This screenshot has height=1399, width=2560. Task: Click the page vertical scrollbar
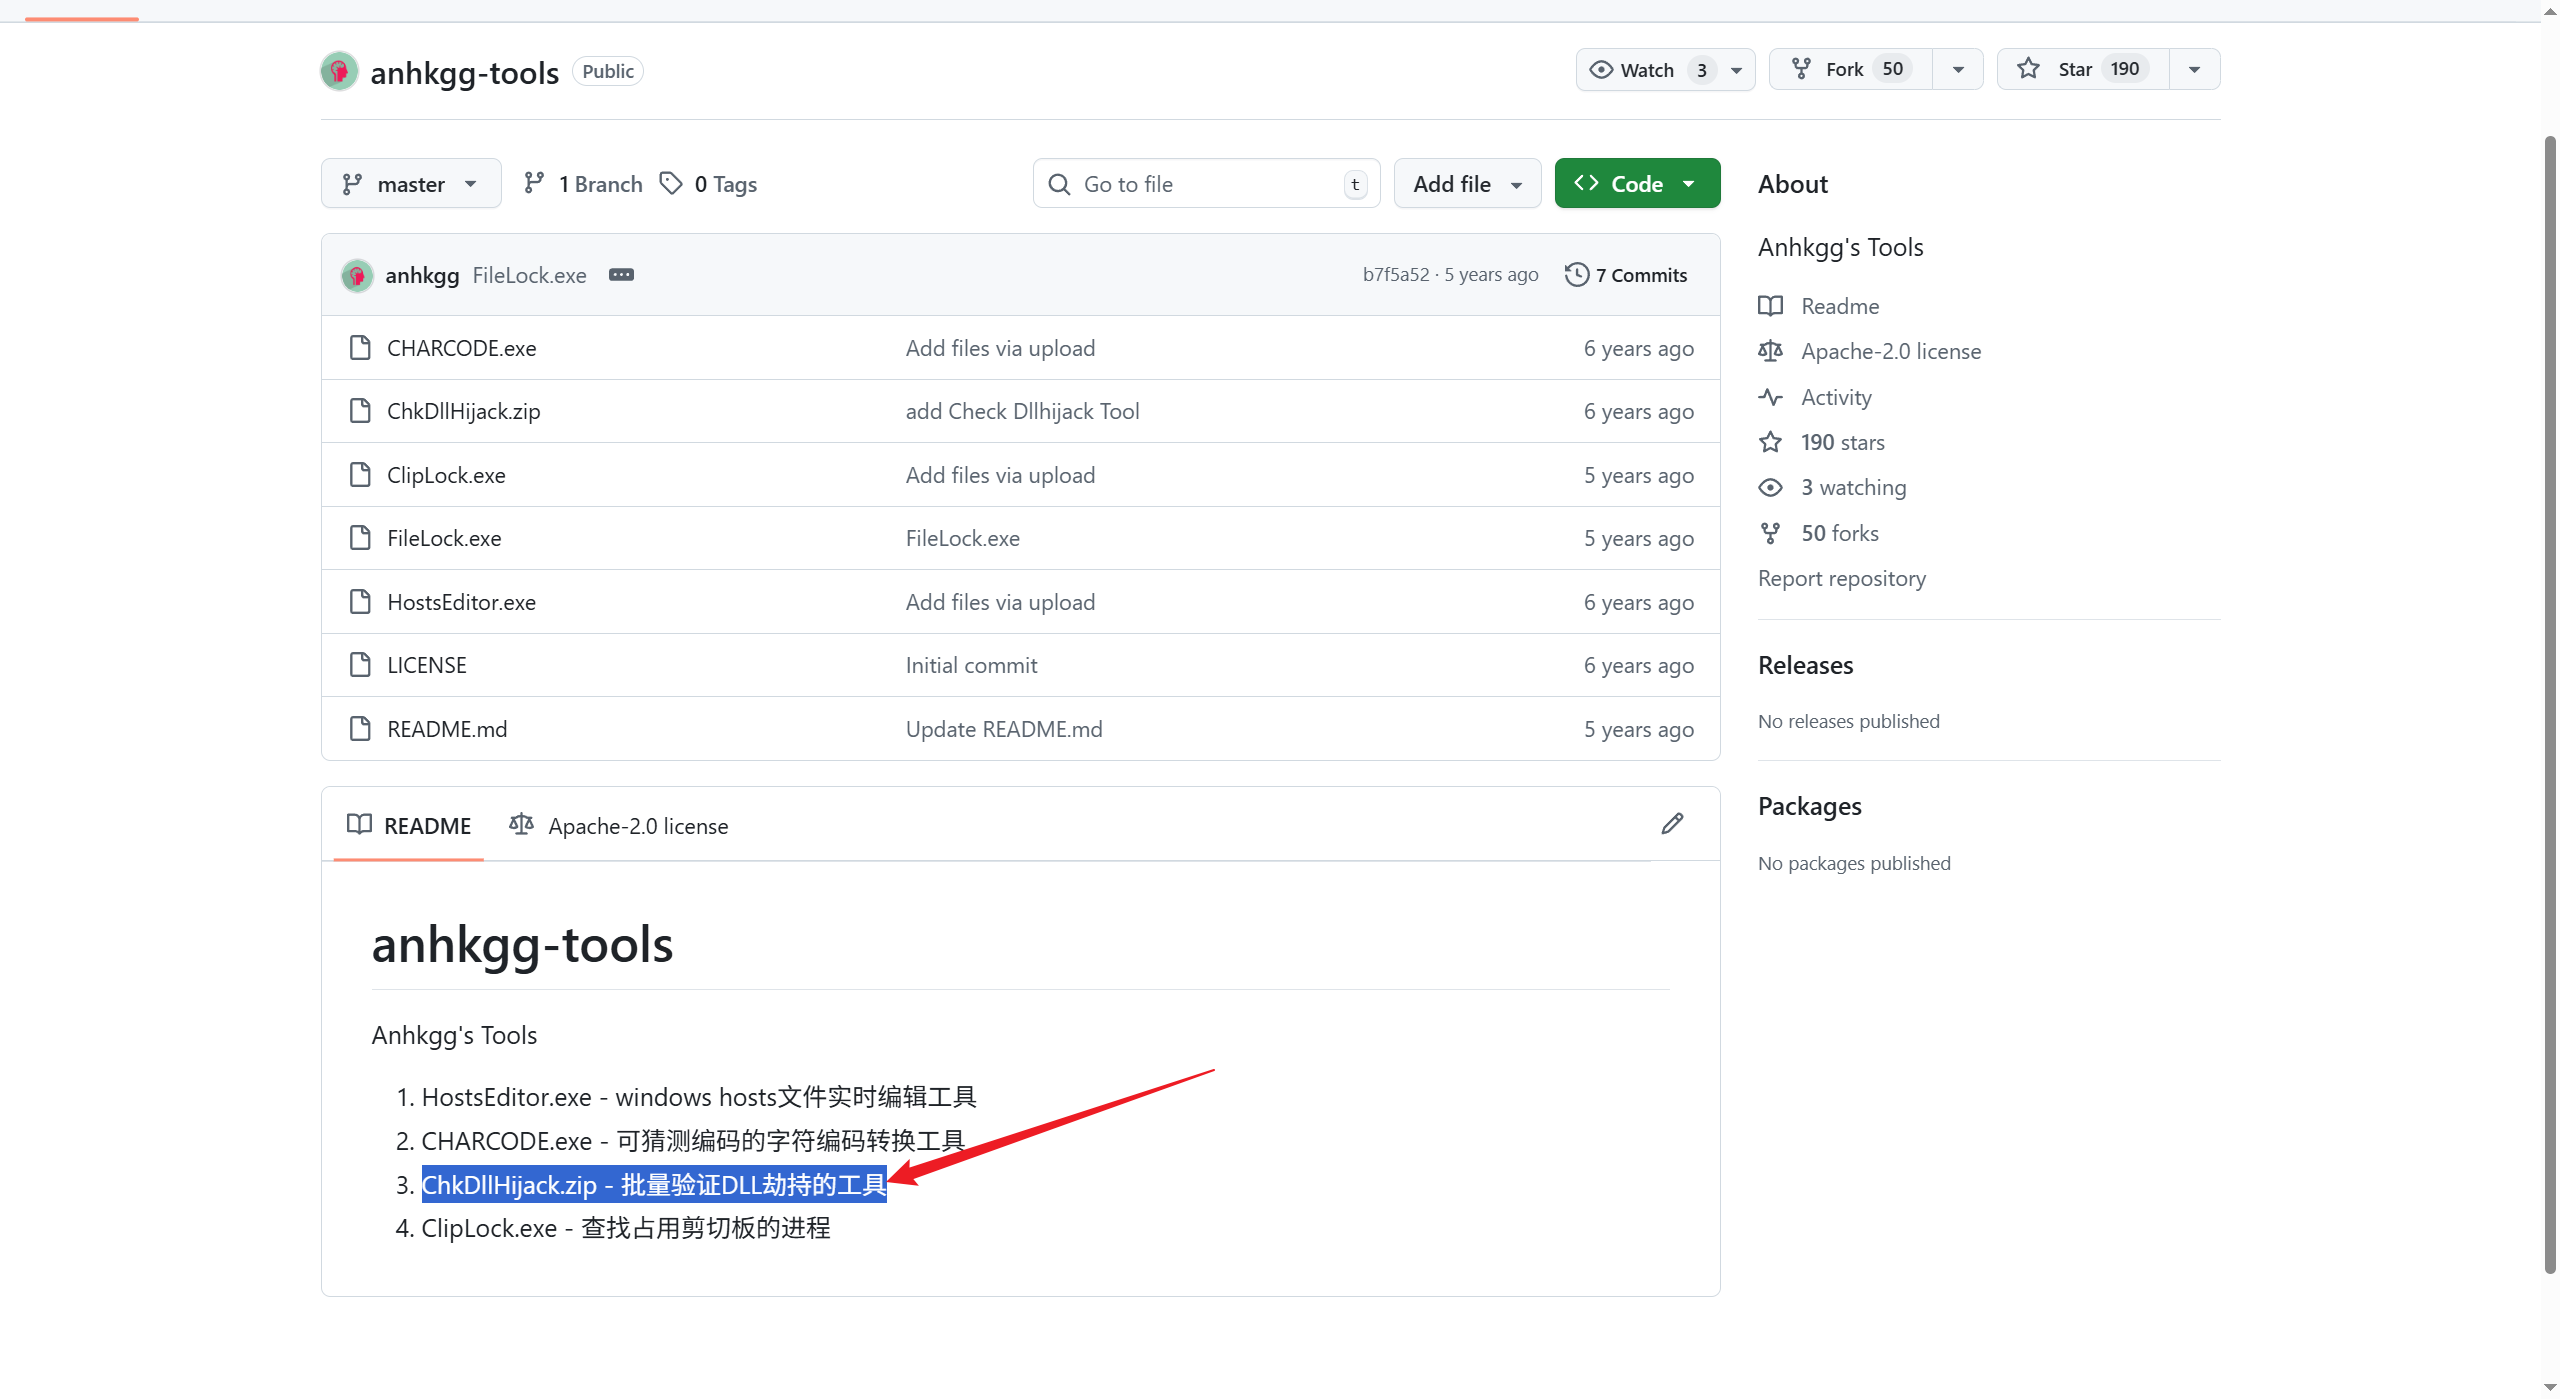tap(2549, 700)
